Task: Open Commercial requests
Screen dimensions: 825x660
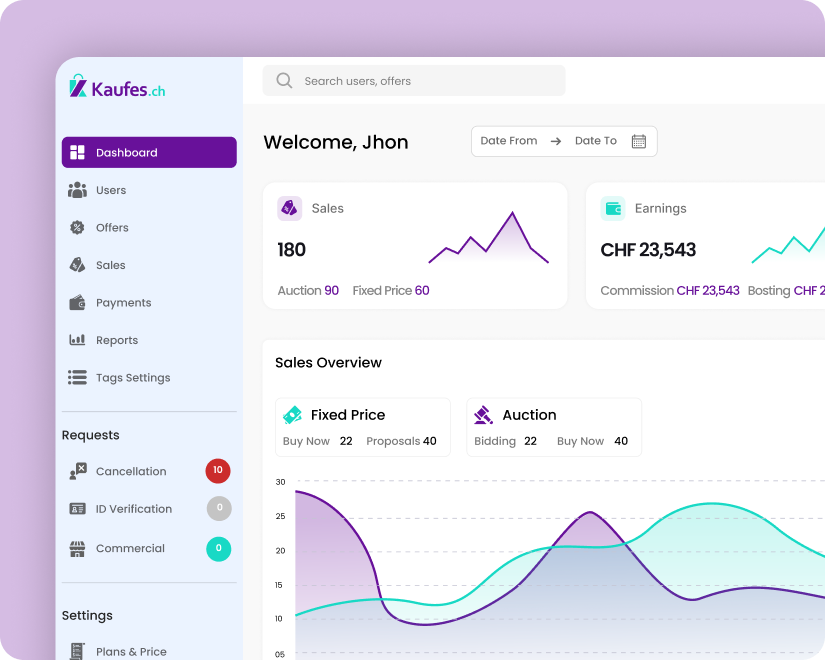Action: pos(149,548)
